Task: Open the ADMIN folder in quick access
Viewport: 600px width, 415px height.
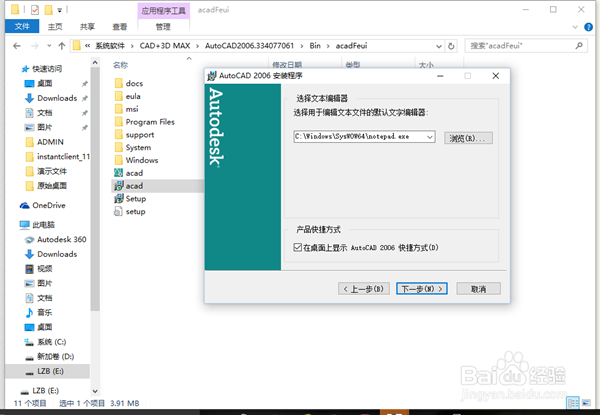Action: [x=44, y=142]
